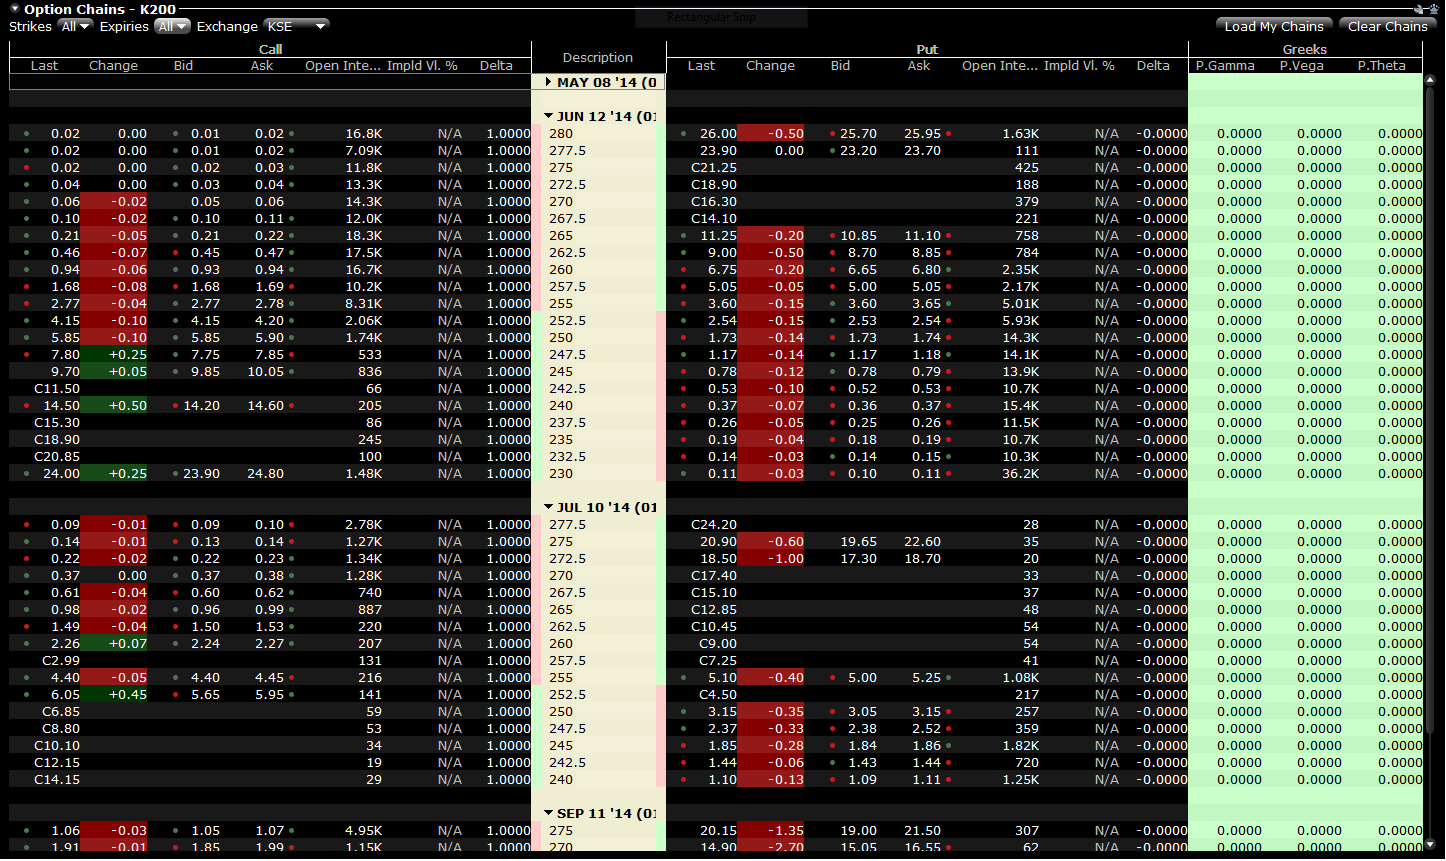
Task: Click the Clear Chains button
Action: tap(1387, 26)
